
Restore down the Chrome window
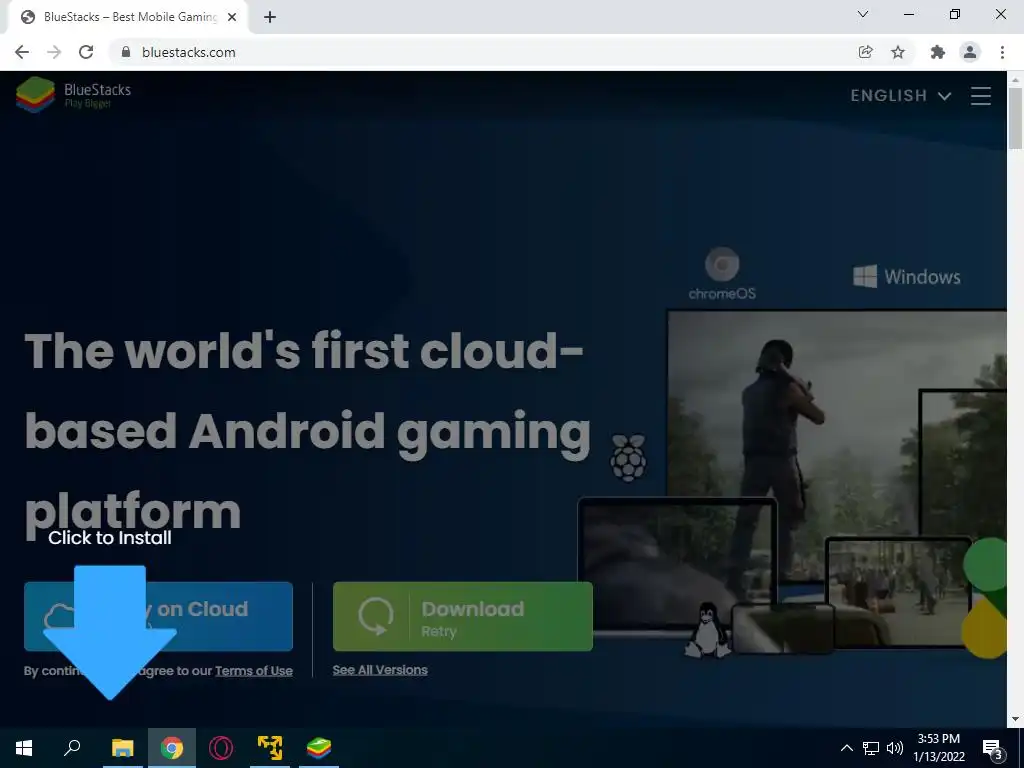tap(955, 14)
